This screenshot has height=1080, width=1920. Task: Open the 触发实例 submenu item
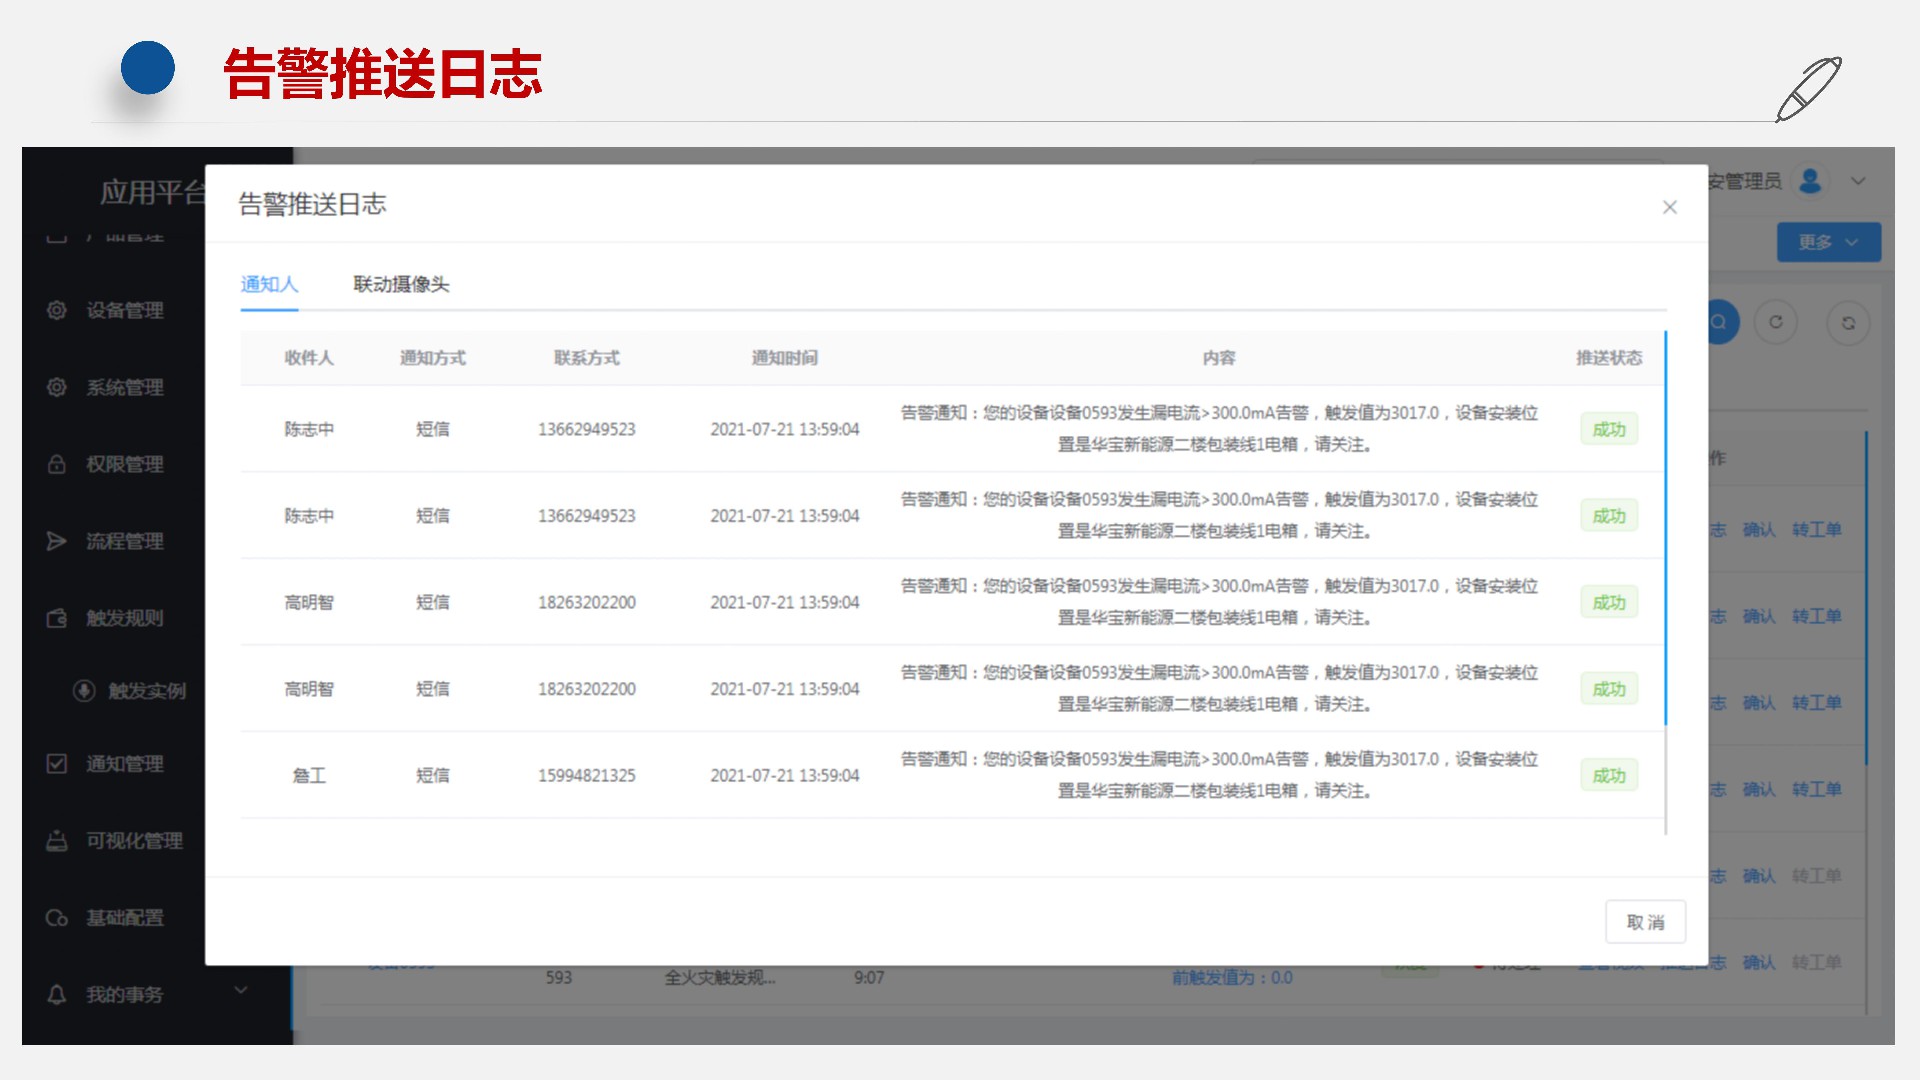tap(146, 691)
